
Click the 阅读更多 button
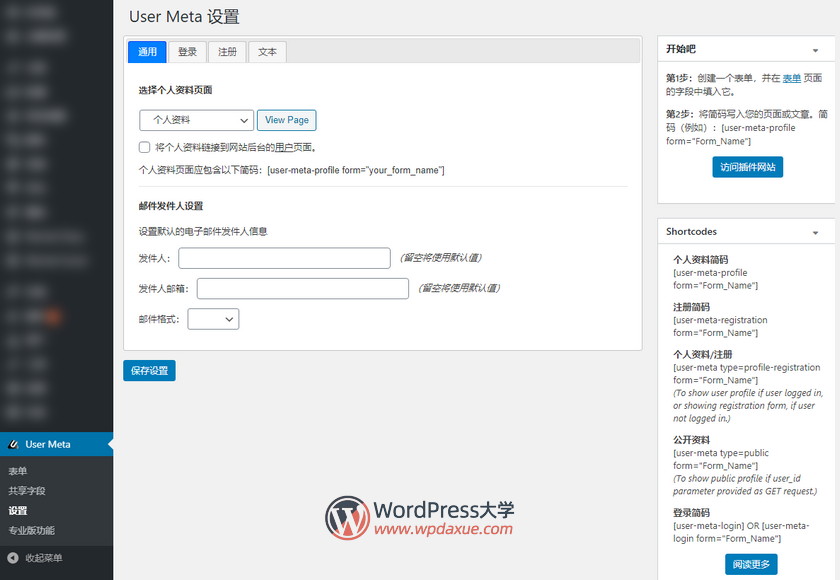750,564
